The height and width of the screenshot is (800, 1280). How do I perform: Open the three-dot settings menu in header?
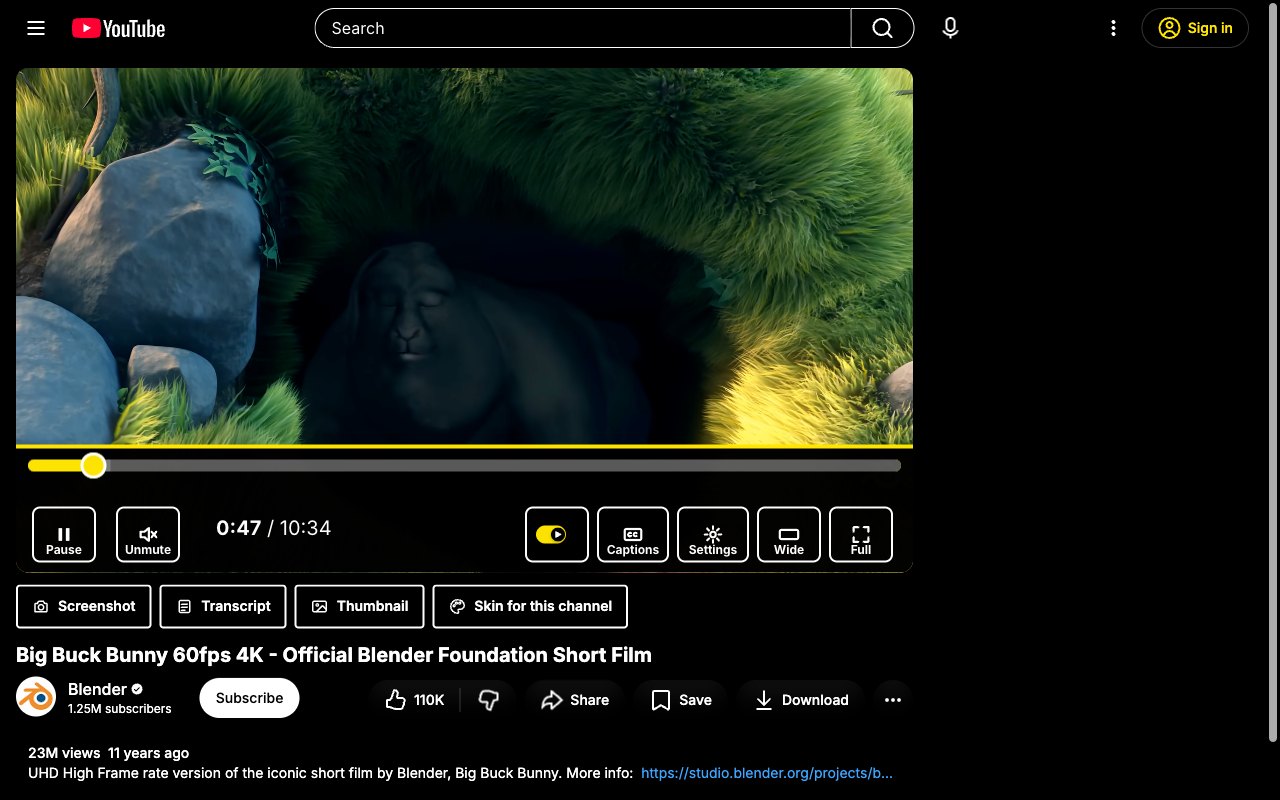click(x=1113, y=28)
